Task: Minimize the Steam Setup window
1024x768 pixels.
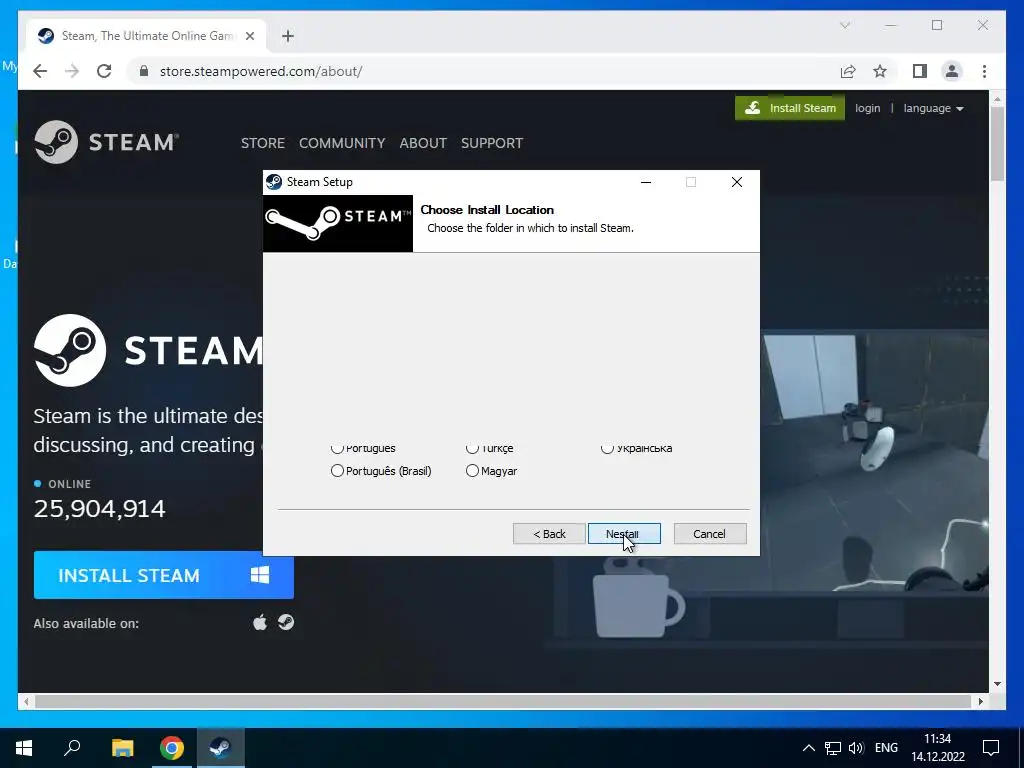Action: click(646, 182)
